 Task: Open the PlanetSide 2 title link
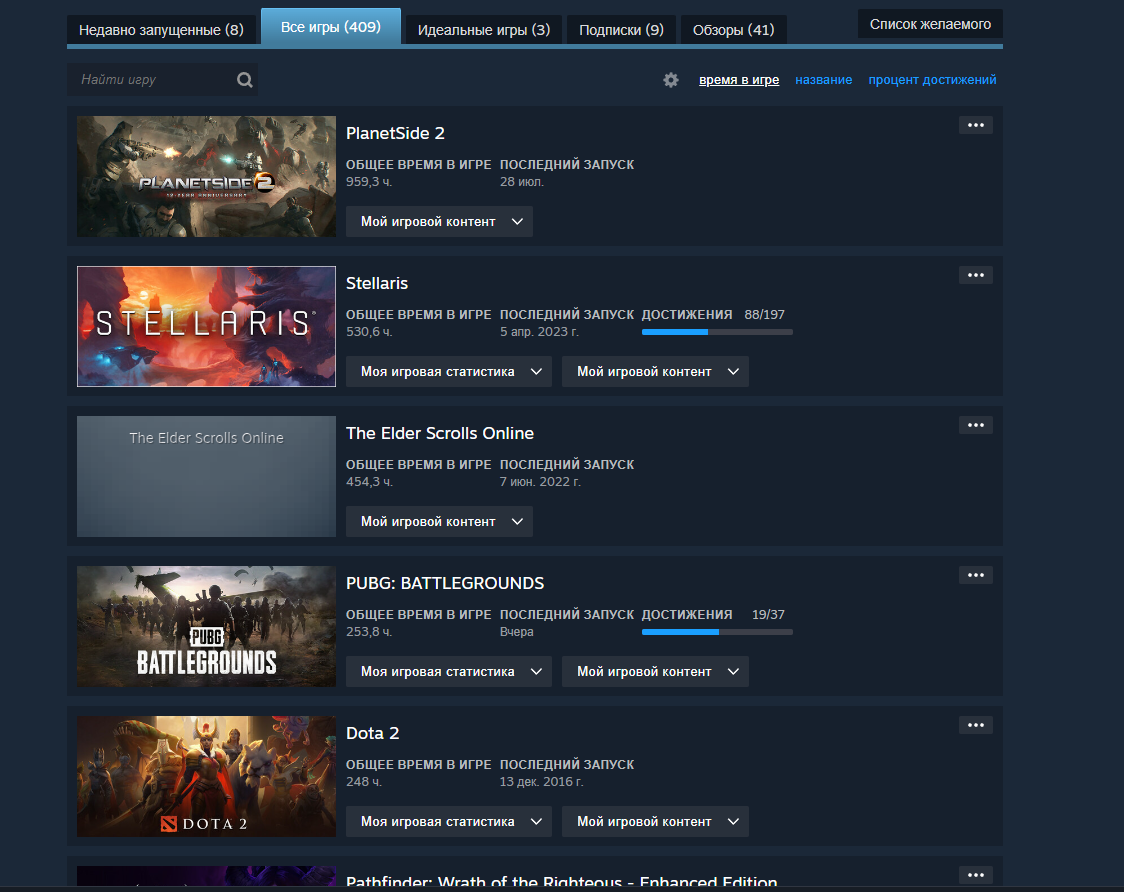(395, 133)
